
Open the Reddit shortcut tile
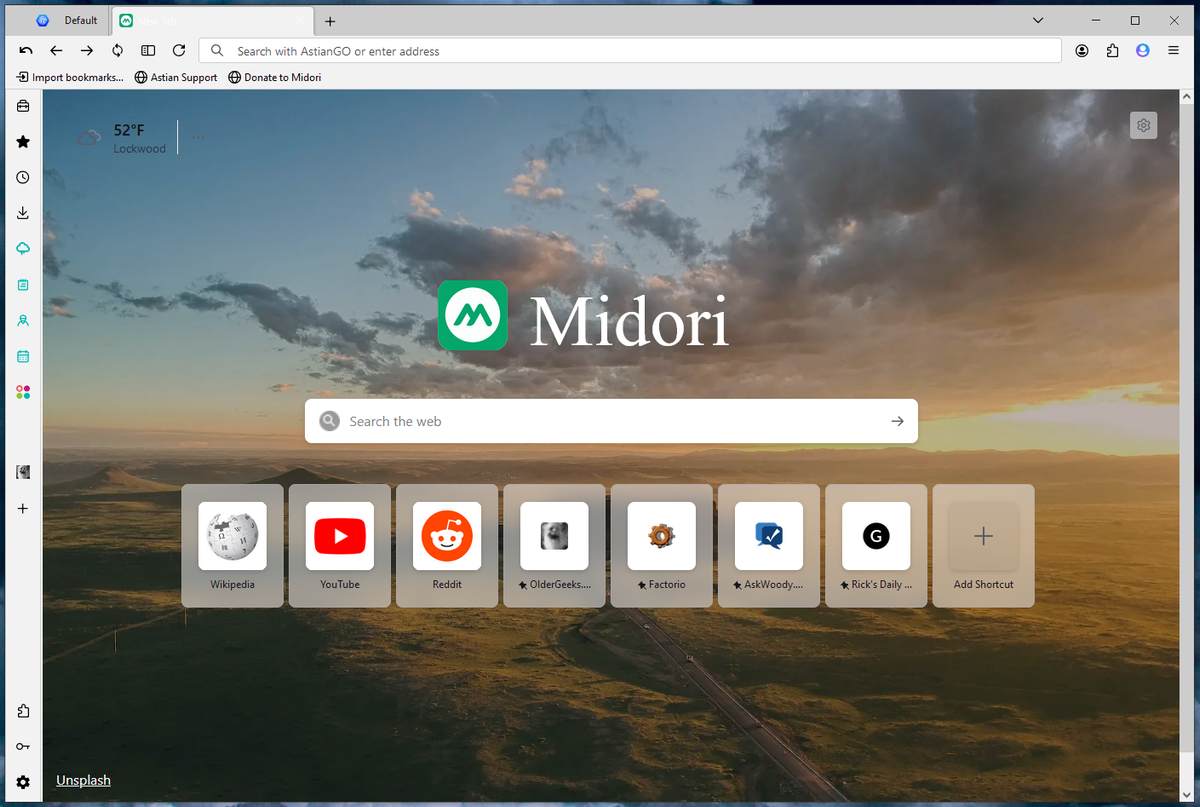pyautogui.click(x=447, y=546)
